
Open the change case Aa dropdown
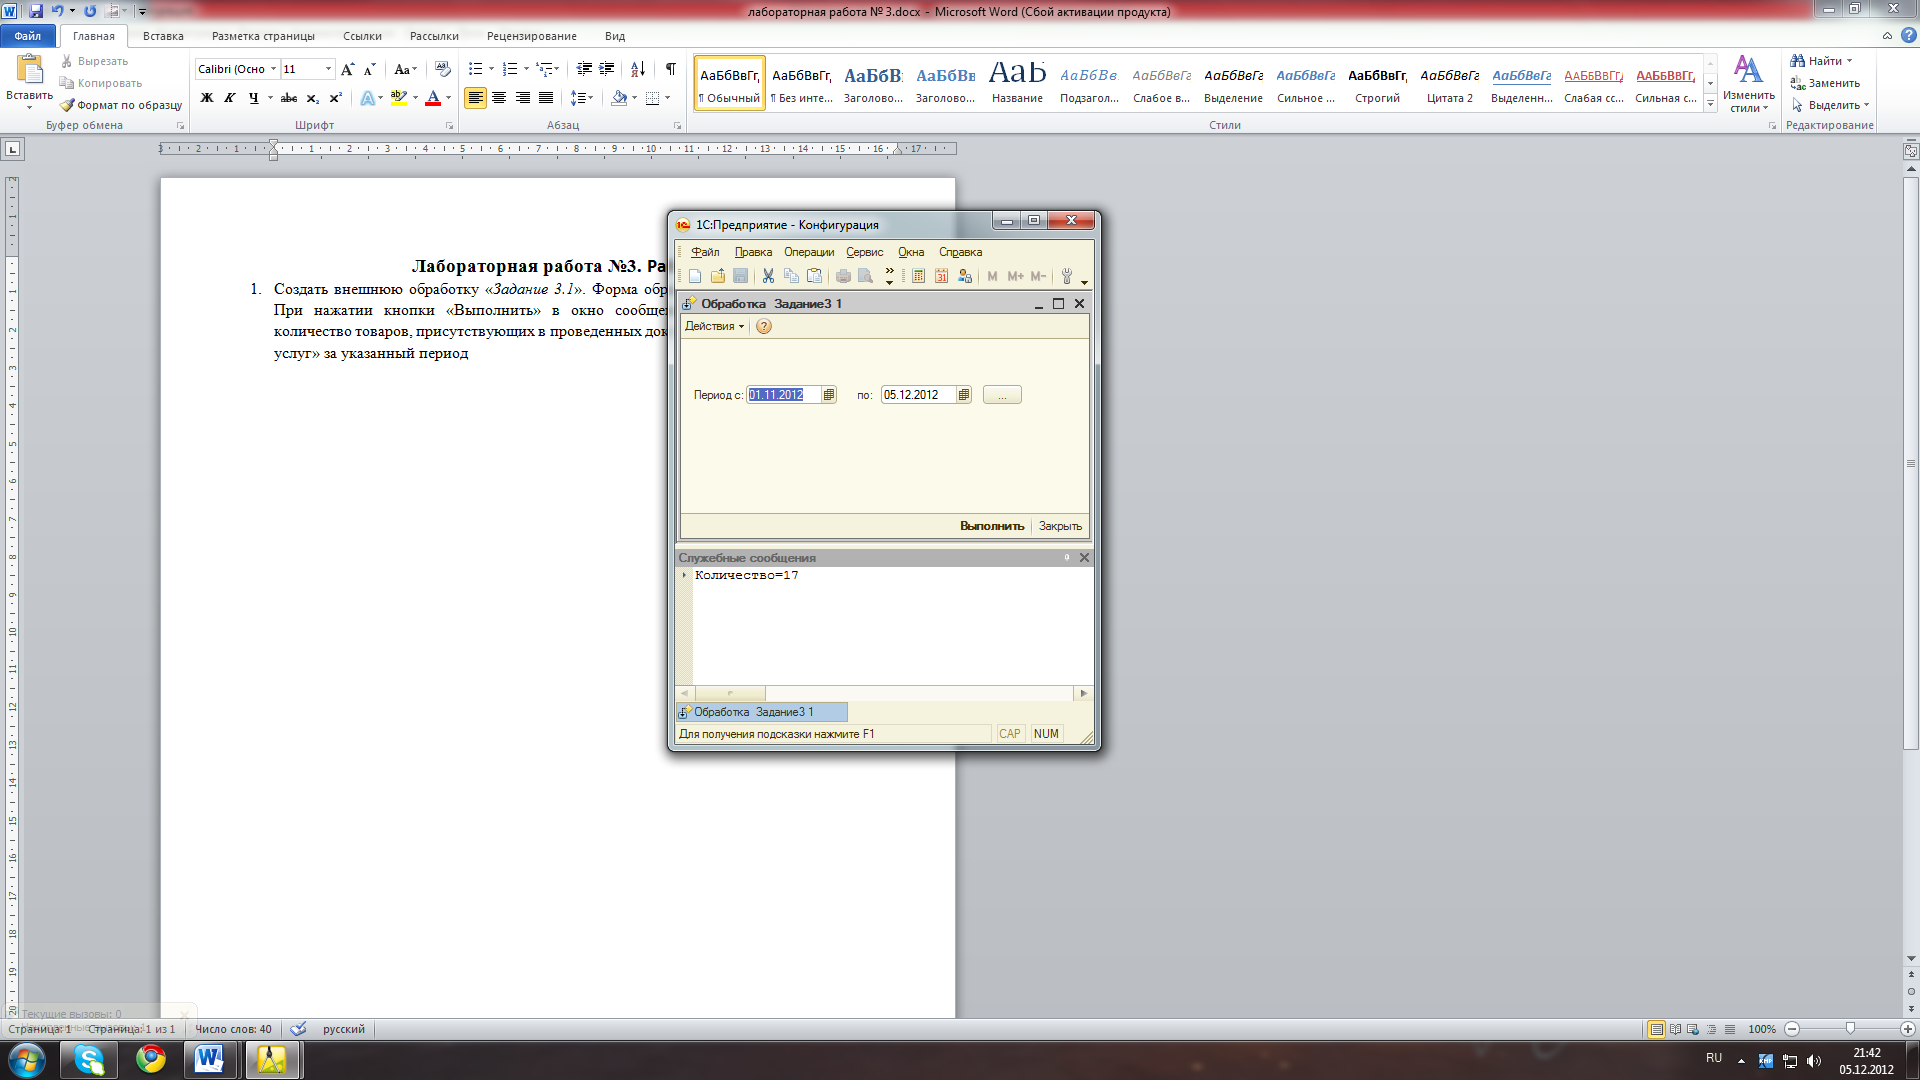(x=404, y=69)
